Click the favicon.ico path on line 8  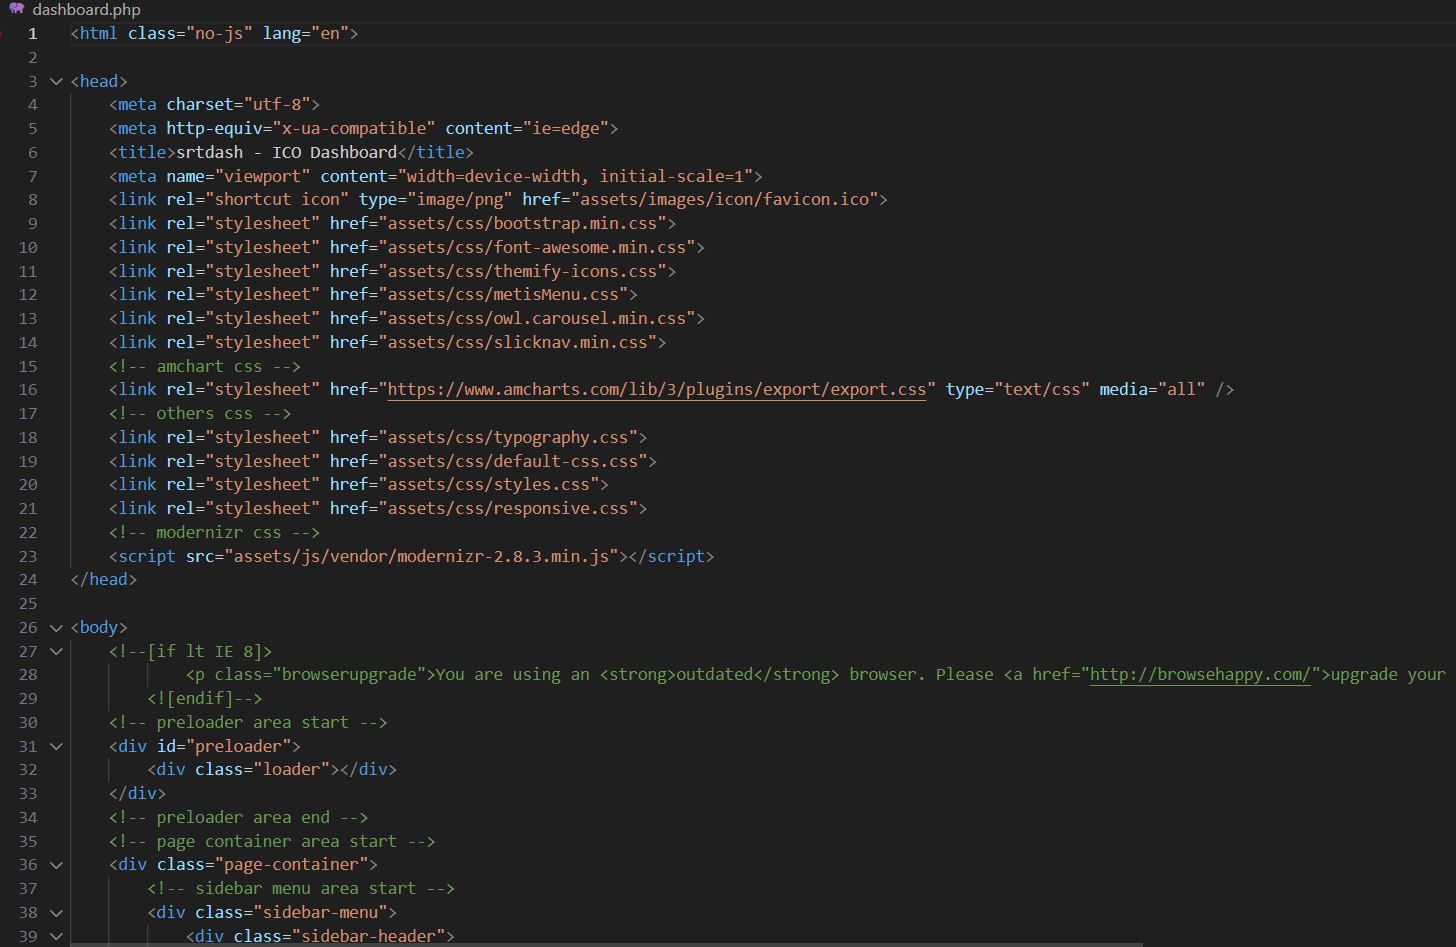(725, 199)
